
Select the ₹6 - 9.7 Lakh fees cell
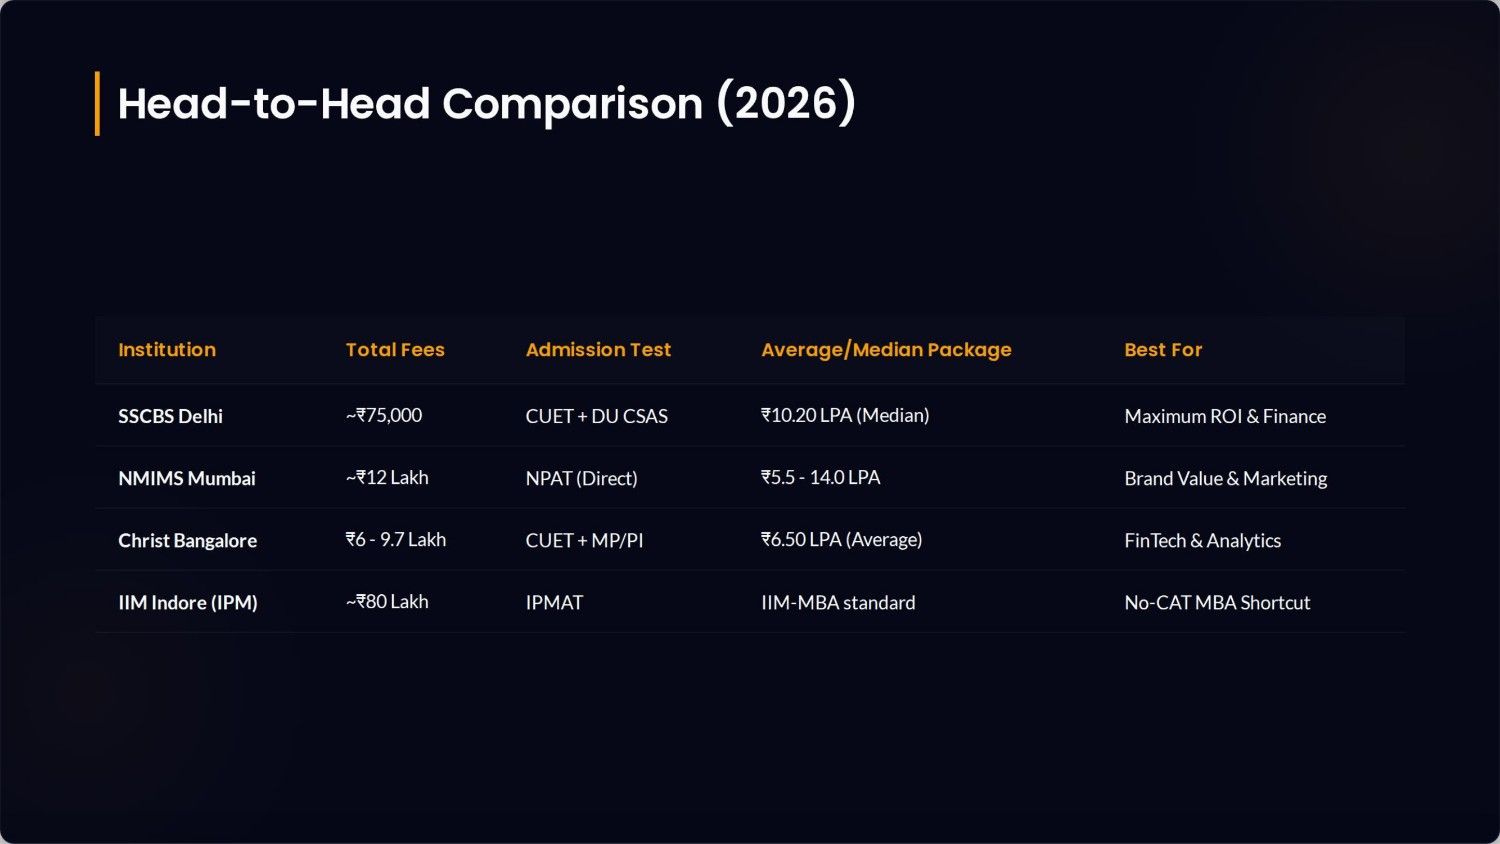tap(396, 539)
